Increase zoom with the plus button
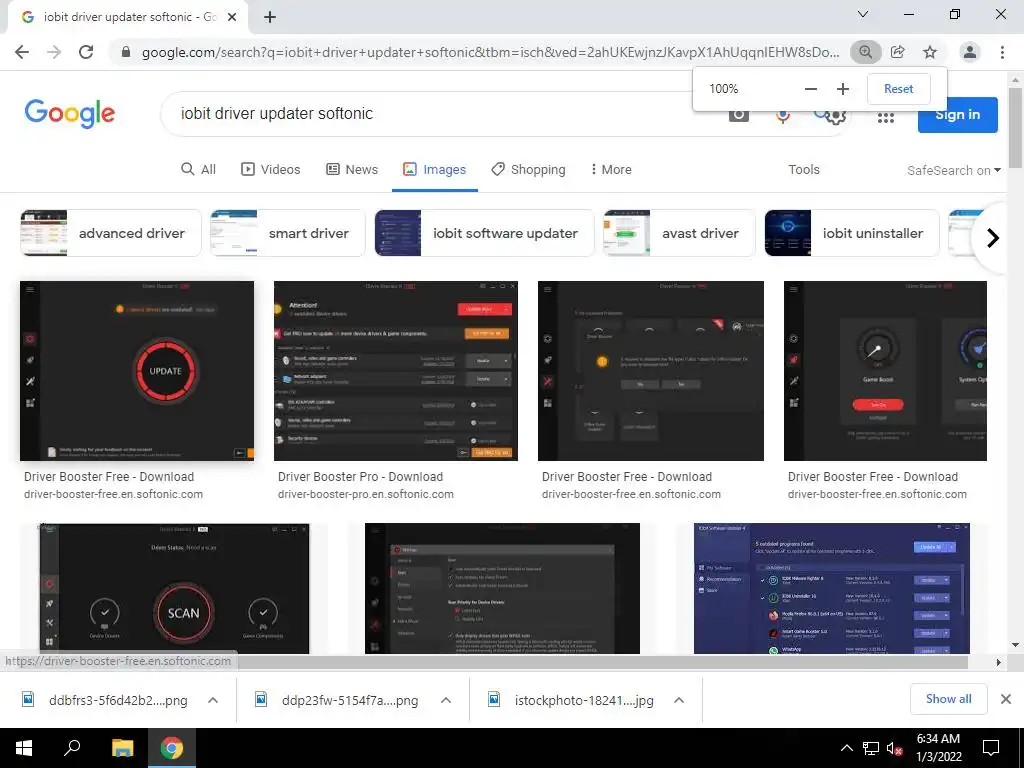Image resolution: width=1024 pixels, height=768 pixels. pos(843,89)
